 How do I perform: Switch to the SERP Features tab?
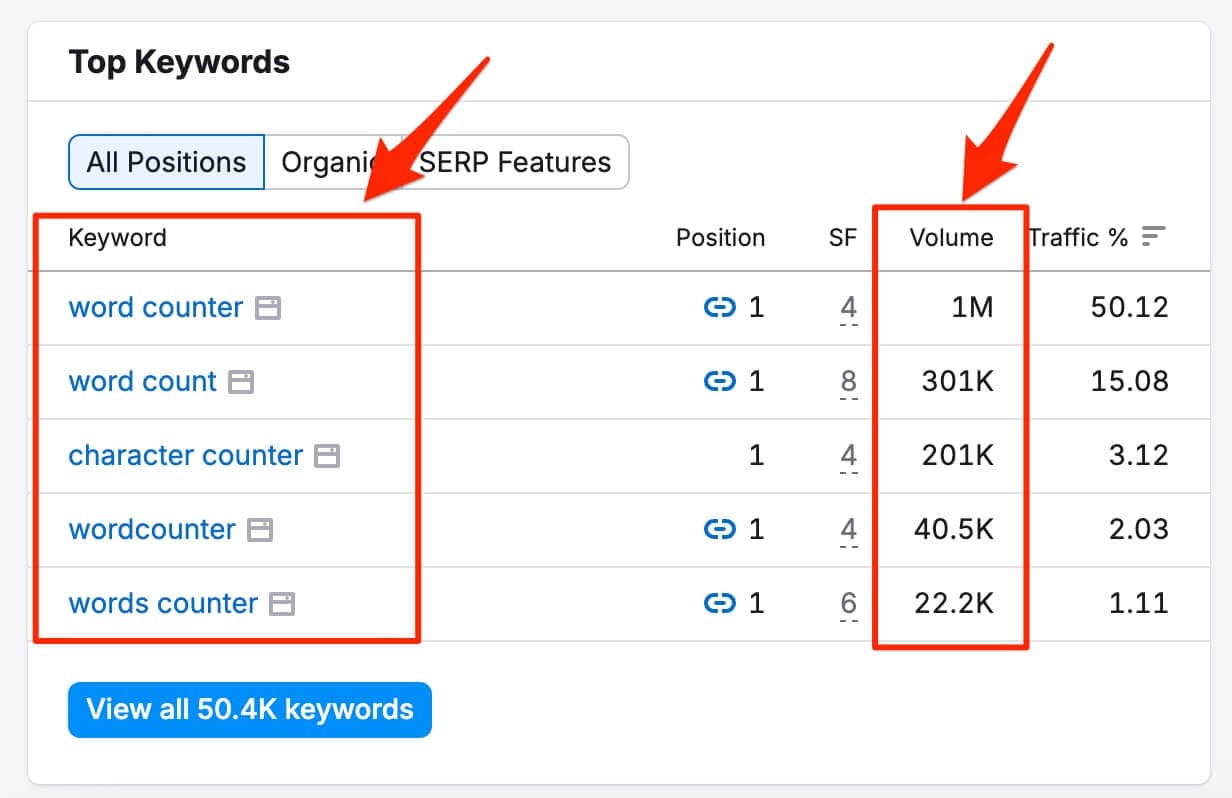tap(516, 162)
